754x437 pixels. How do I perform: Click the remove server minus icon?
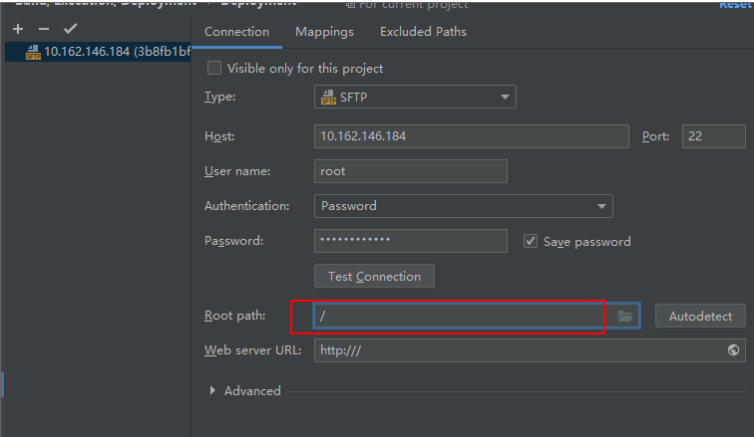(x=43, y=29)
